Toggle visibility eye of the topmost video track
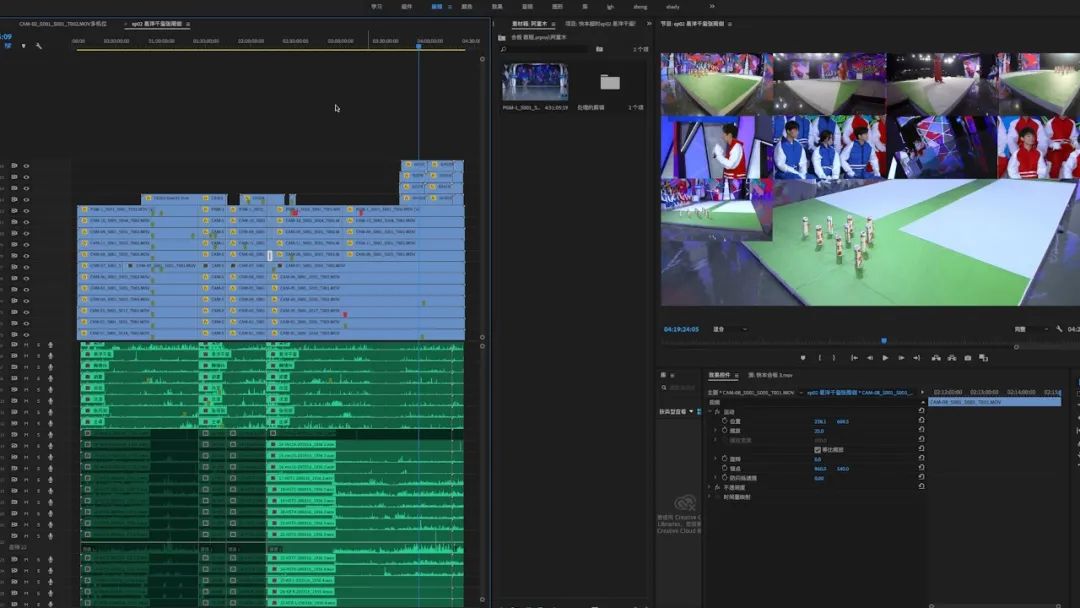 pos(26,166)
